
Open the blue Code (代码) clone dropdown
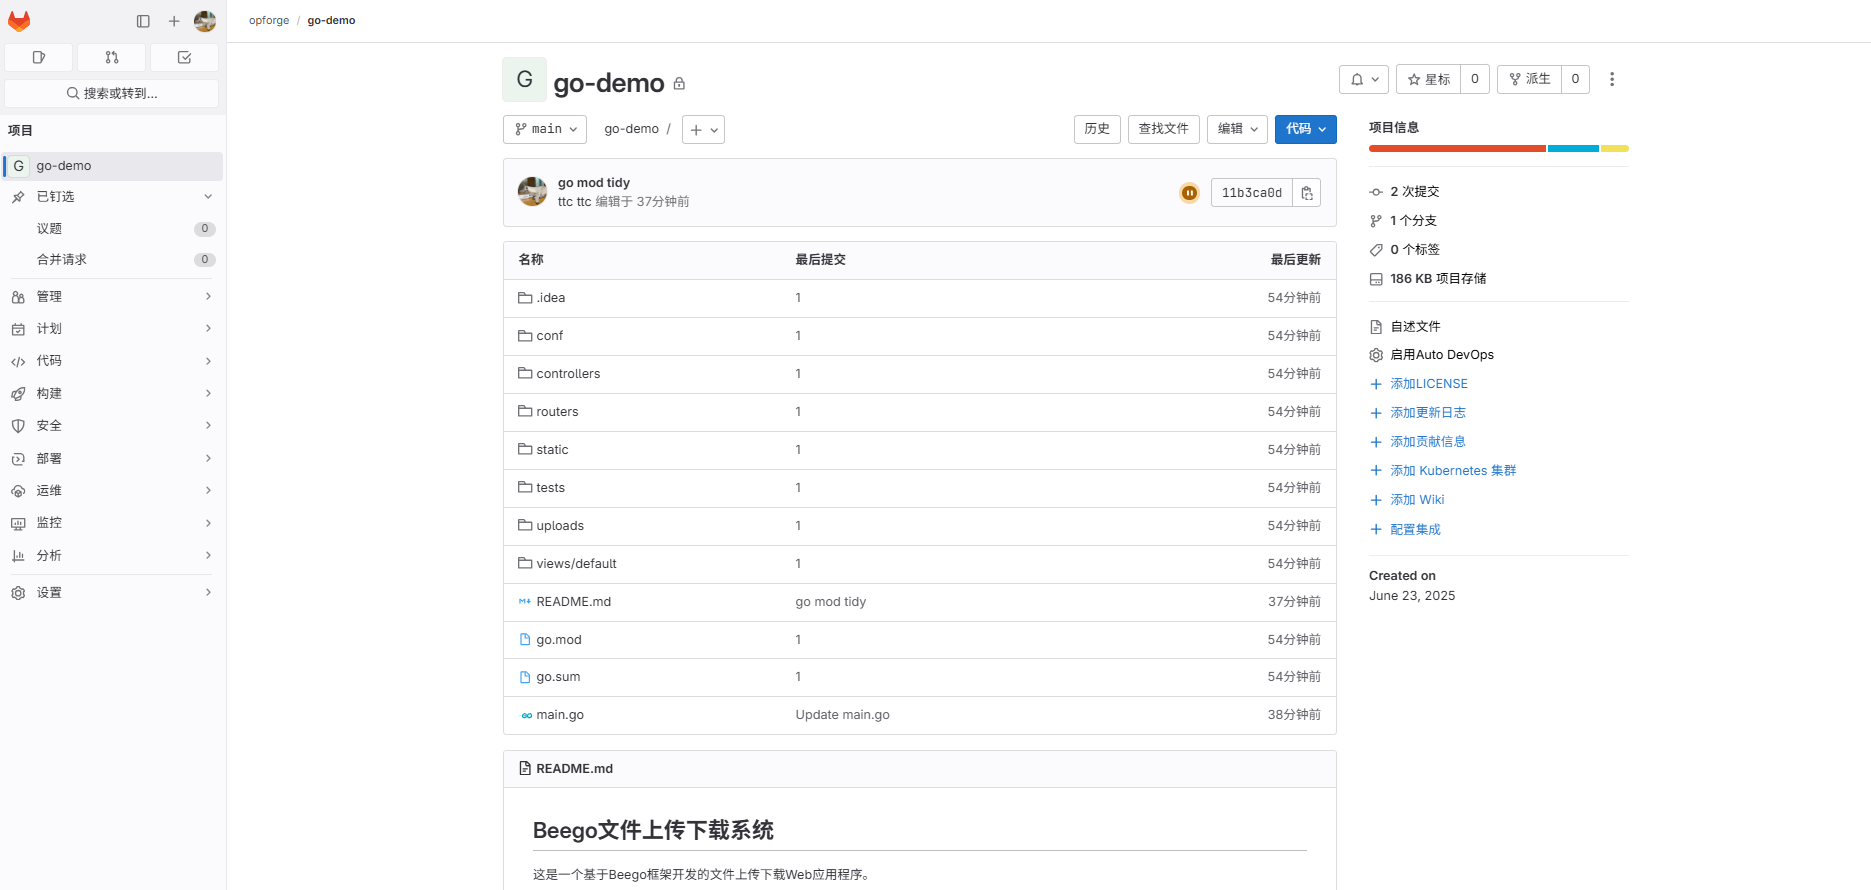click(1306, 129)
